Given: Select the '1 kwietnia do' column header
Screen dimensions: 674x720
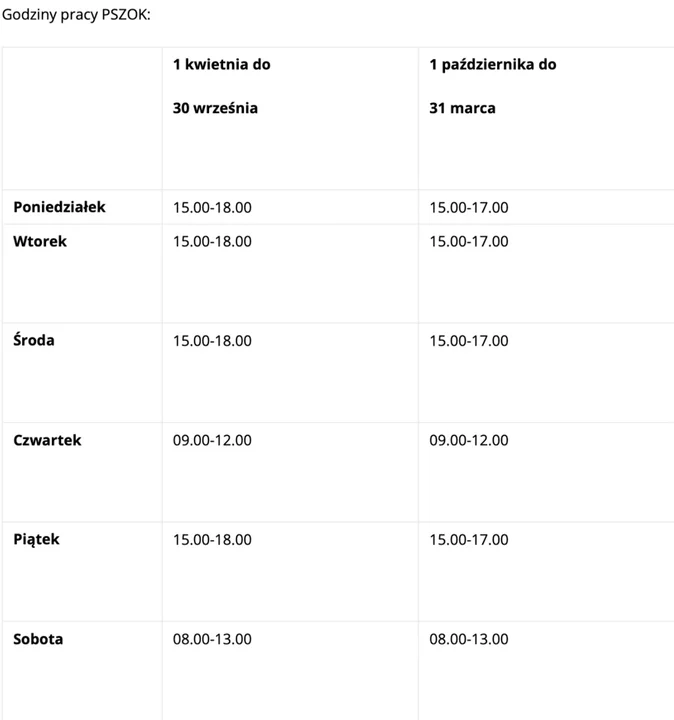Looking at the screenshot, I should (221, 64).
